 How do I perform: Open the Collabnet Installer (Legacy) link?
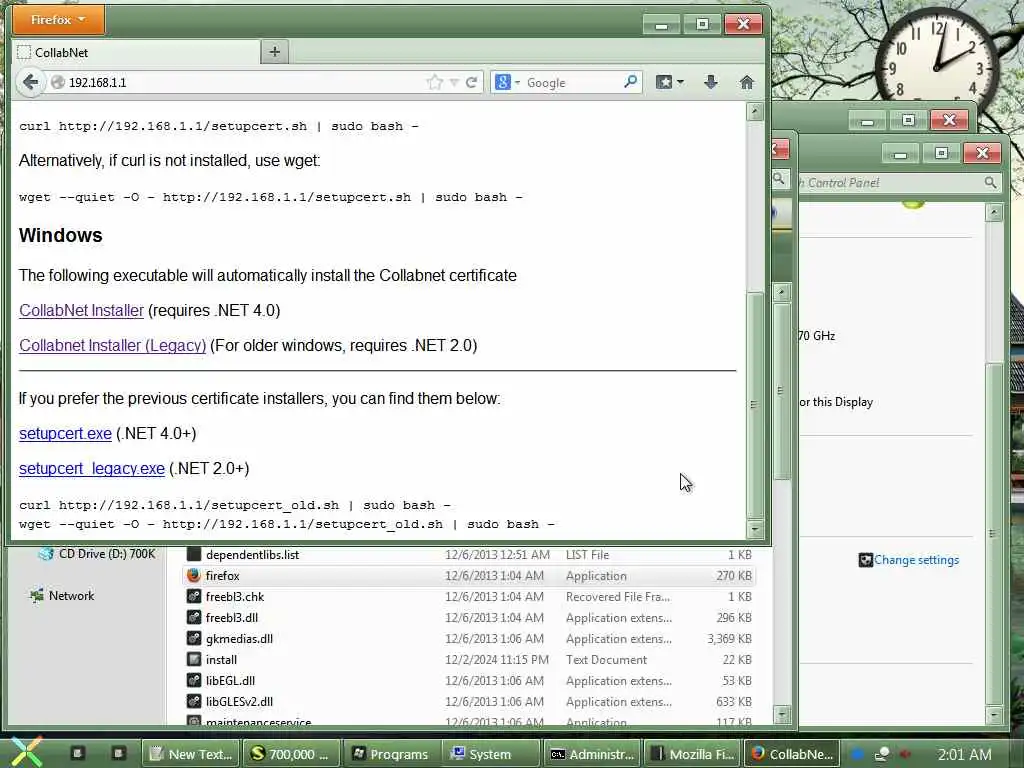[112, 345]
